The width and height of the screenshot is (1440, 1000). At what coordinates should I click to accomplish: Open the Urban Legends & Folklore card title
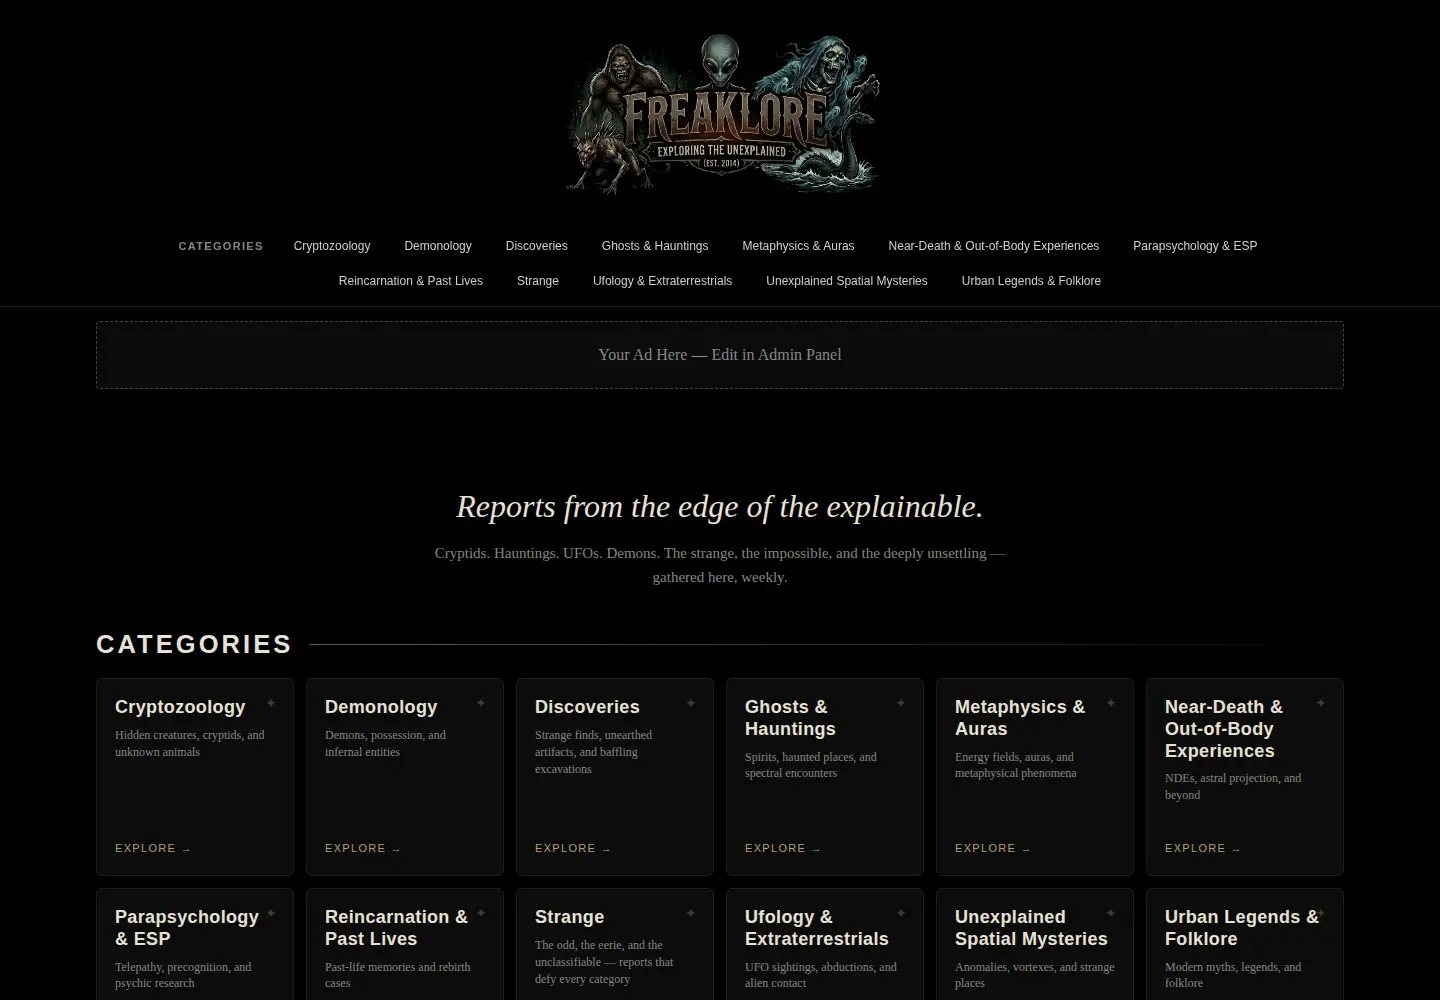[1242, 928]
